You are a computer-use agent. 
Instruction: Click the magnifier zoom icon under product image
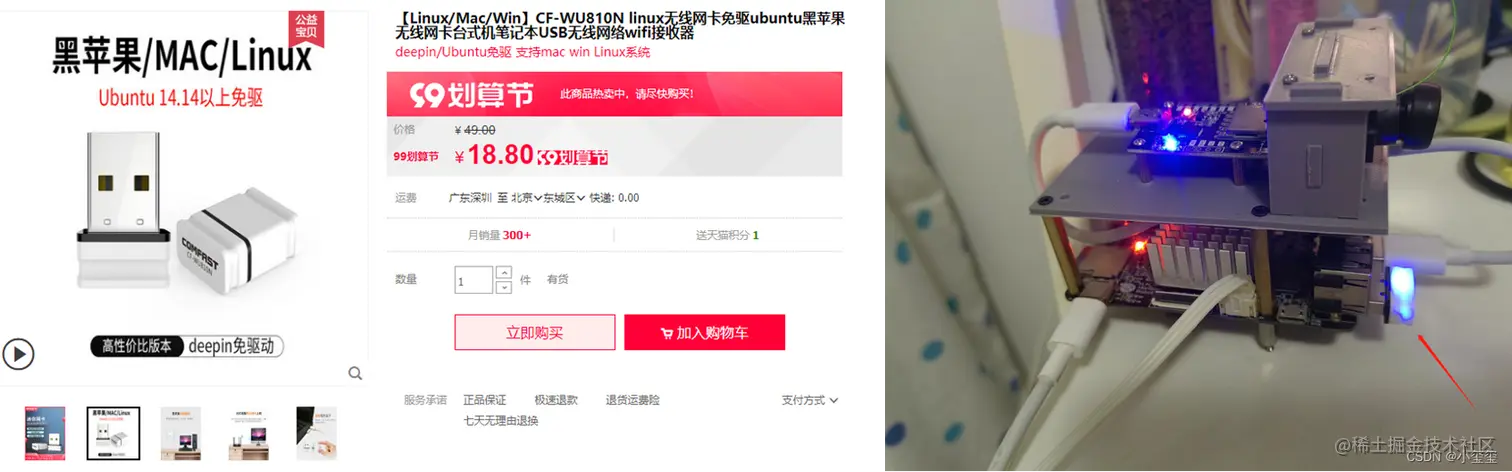(355, 374)
